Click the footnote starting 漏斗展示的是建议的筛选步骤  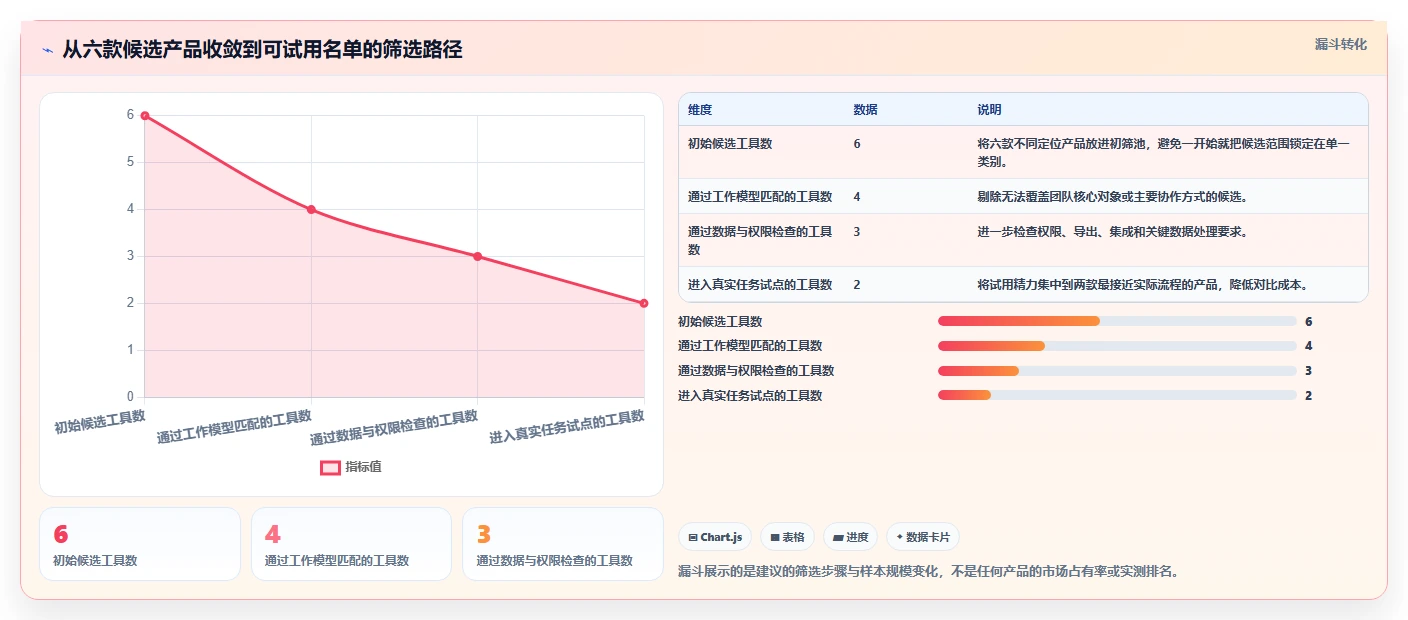[929, 572]
